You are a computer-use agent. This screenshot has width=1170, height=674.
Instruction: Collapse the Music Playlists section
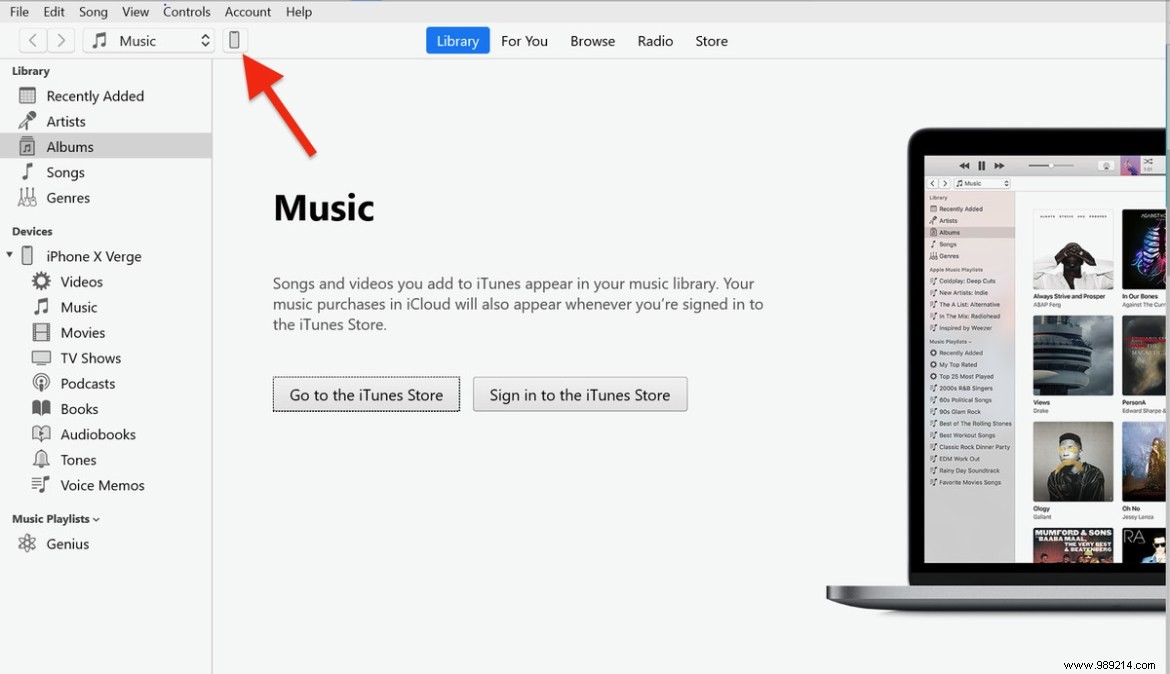coord(94,518)
